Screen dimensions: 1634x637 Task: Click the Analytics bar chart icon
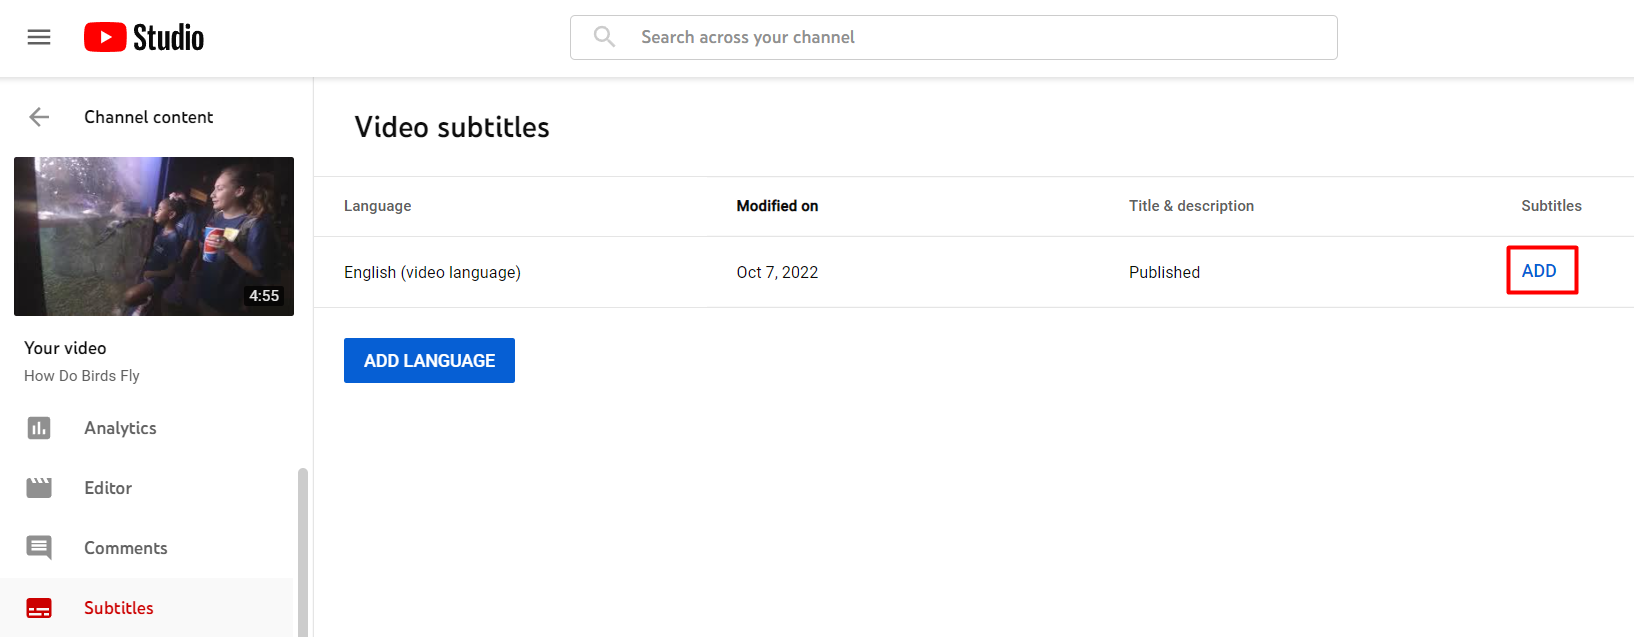[x=39, y=428]
